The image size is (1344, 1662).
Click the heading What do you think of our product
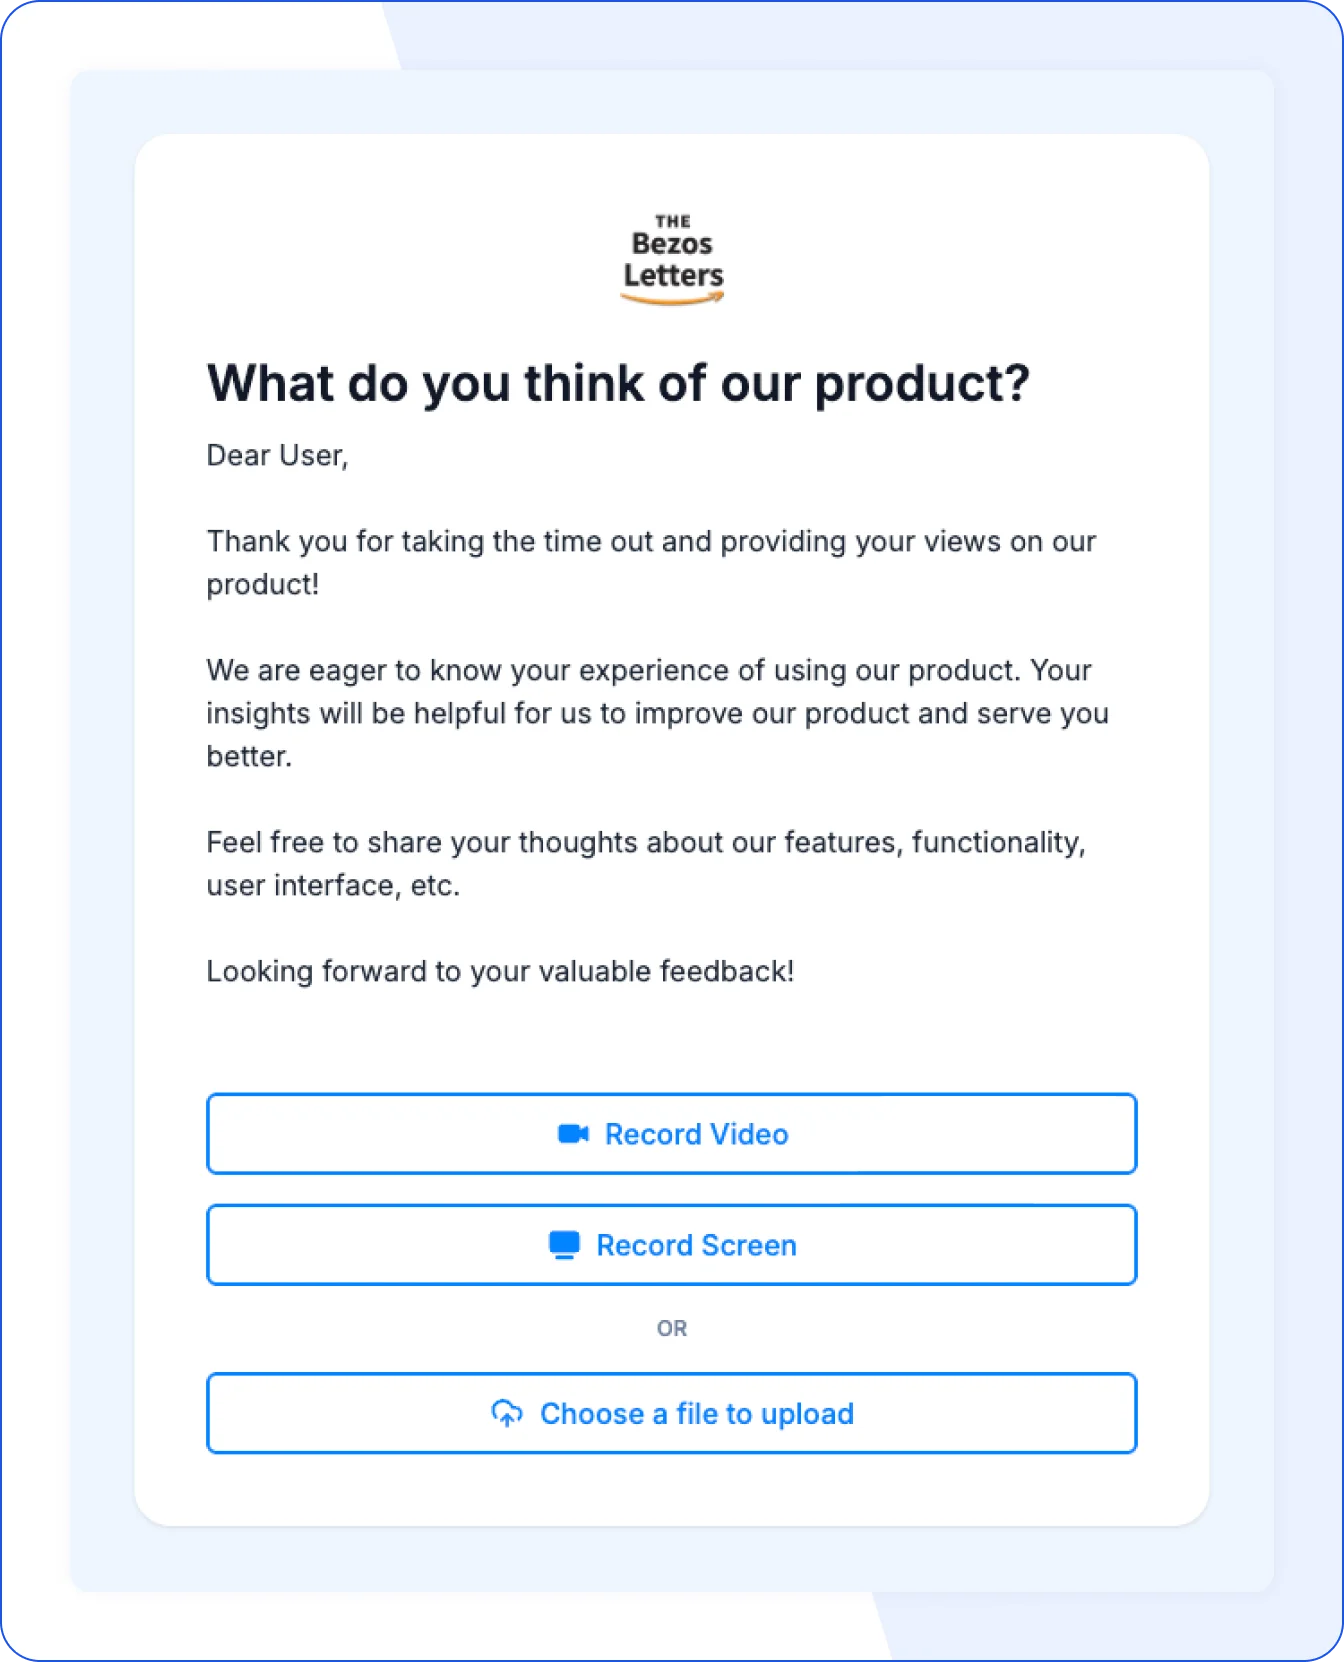(x=620, y=382)
